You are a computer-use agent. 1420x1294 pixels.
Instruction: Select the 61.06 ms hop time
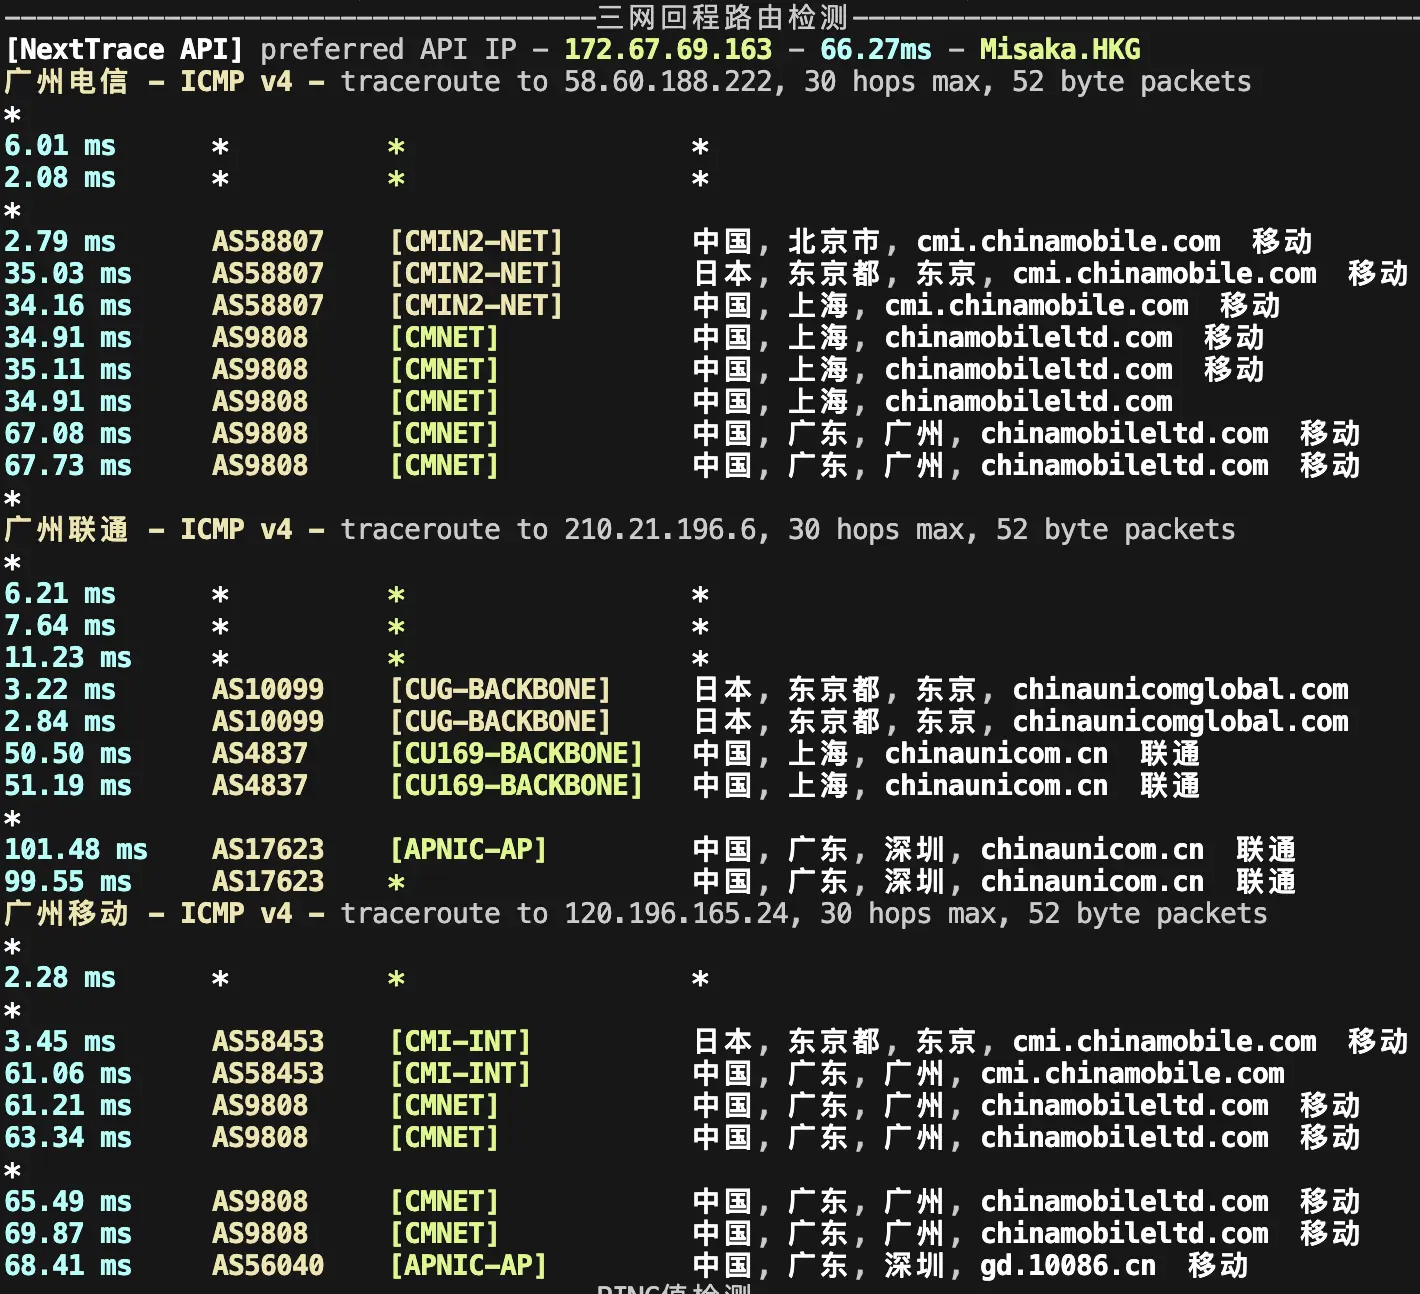68,1073
